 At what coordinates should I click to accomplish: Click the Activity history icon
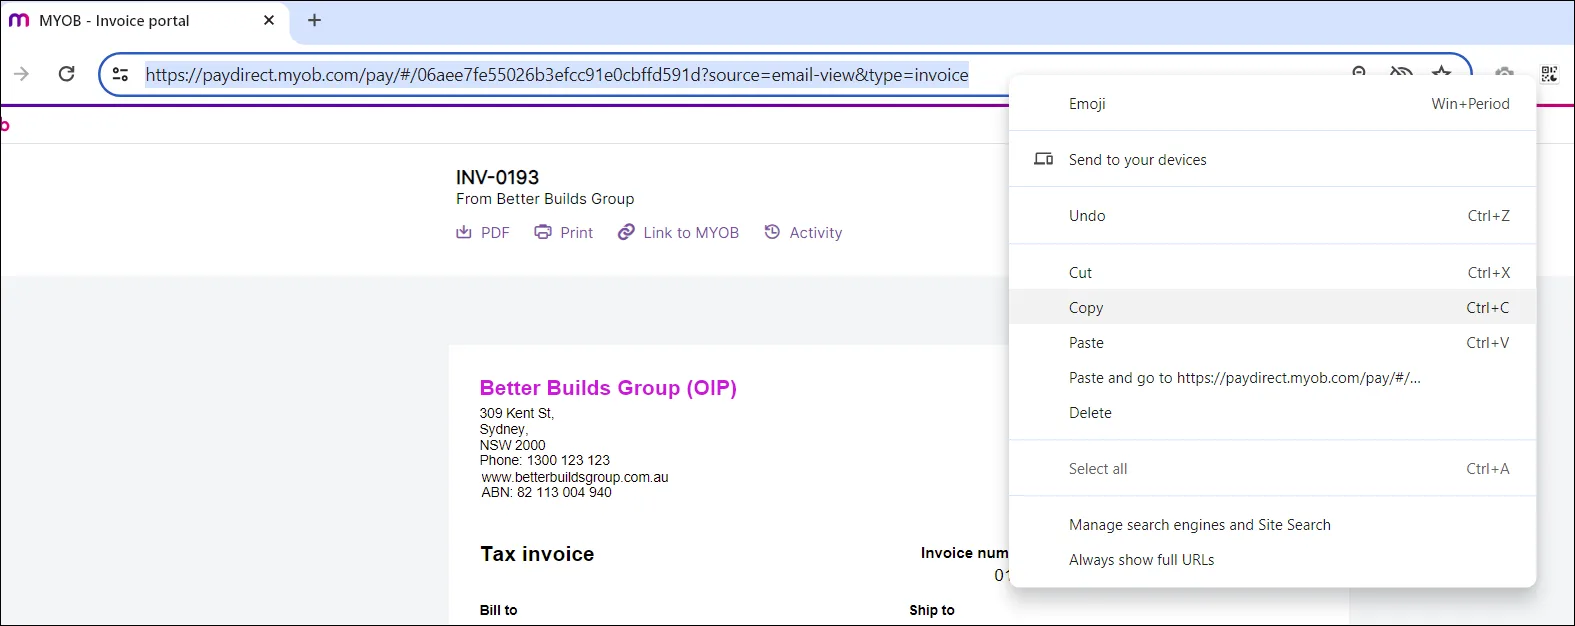click(x=772, y=232)
